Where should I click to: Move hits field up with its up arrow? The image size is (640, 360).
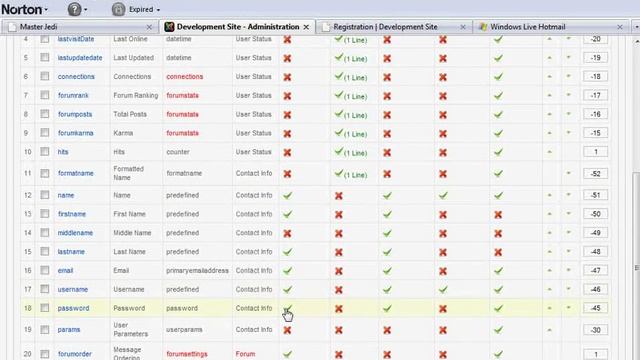[549, 152]
